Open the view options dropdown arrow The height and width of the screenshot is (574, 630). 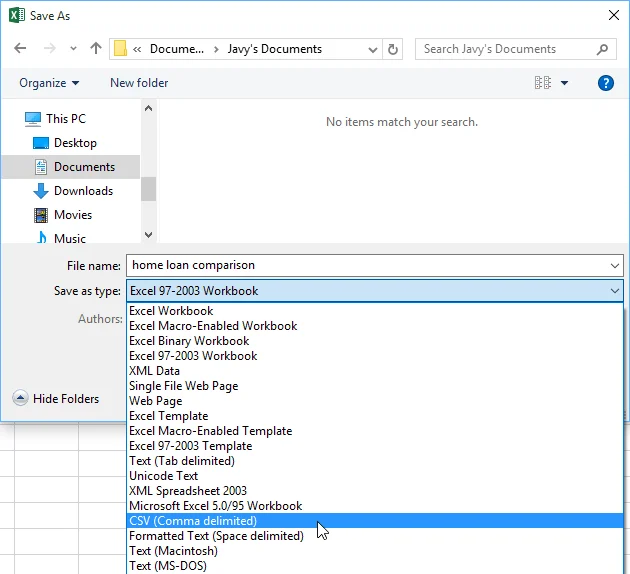pos(565,83)
